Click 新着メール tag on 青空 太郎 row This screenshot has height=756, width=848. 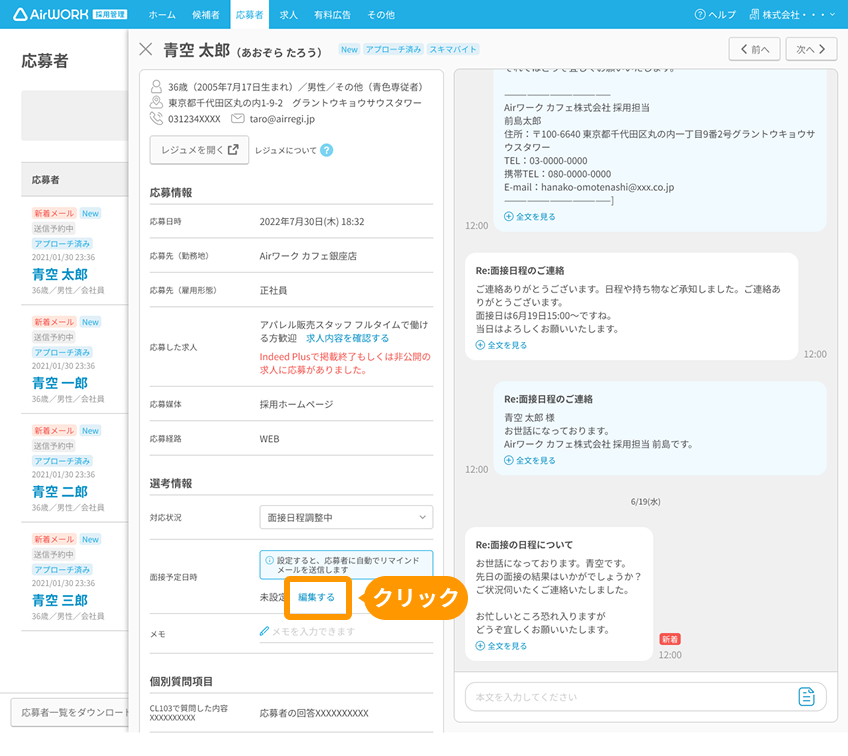click(x=54, y=213)
